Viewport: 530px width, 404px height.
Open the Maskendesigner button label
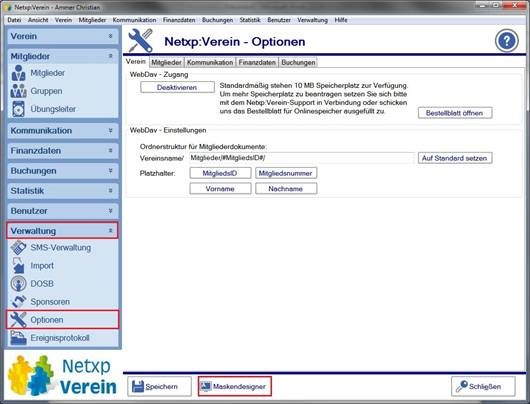239,386
